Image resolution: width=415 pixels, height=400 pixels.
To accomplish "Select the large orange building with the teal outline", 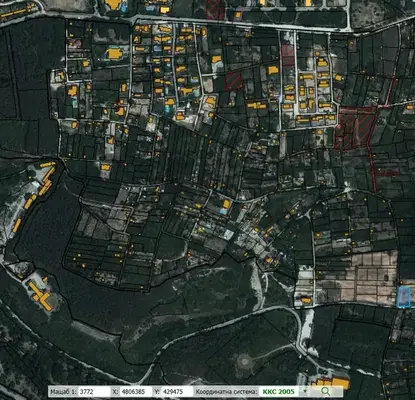I will click(114, 53).
